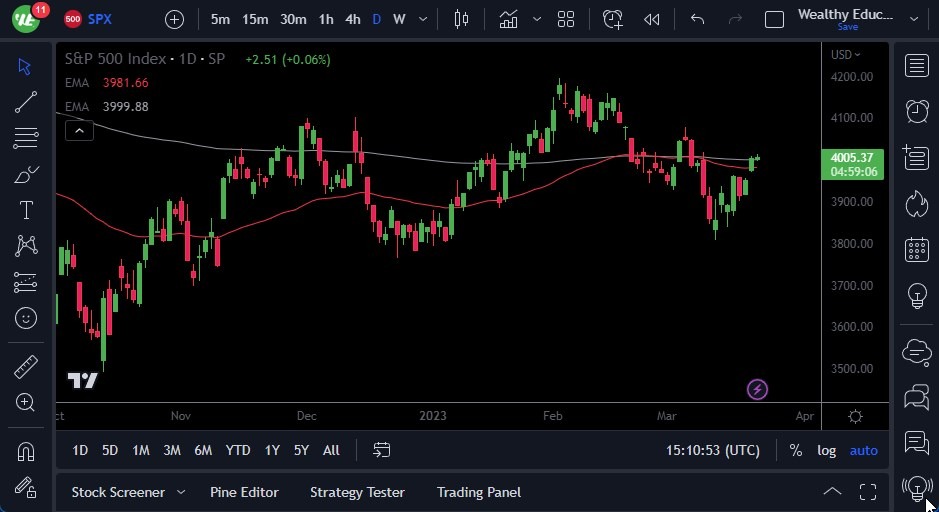Select the Text tool
Screen dimensions: 939x512
[x=26, y=210]
